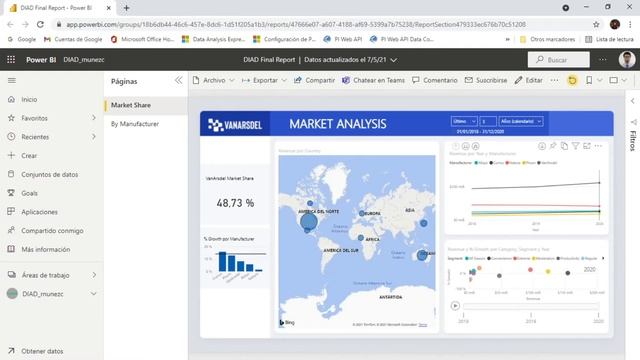Open the Último relative date dropdown
Image resolution: width=640 pixels, height=360 pixels.
[x=464, y=121]
